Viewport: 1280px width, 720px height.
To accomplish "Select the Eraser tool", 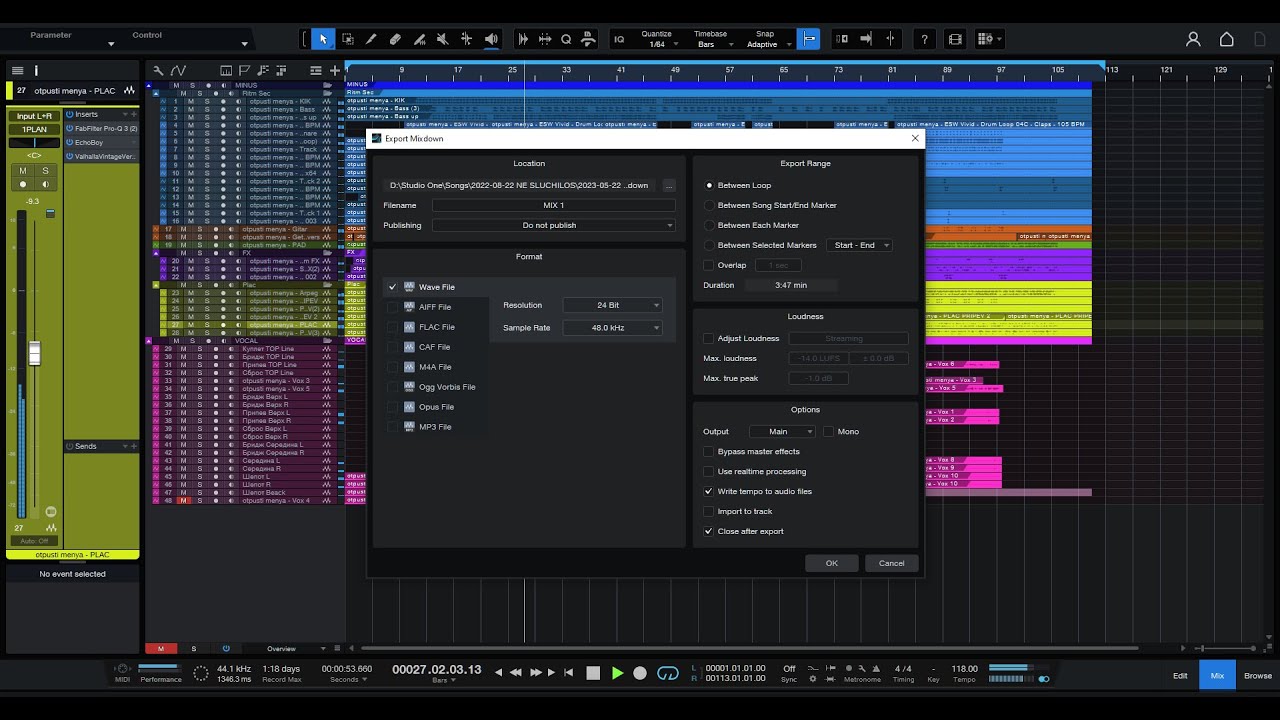I will coord(395,39).
